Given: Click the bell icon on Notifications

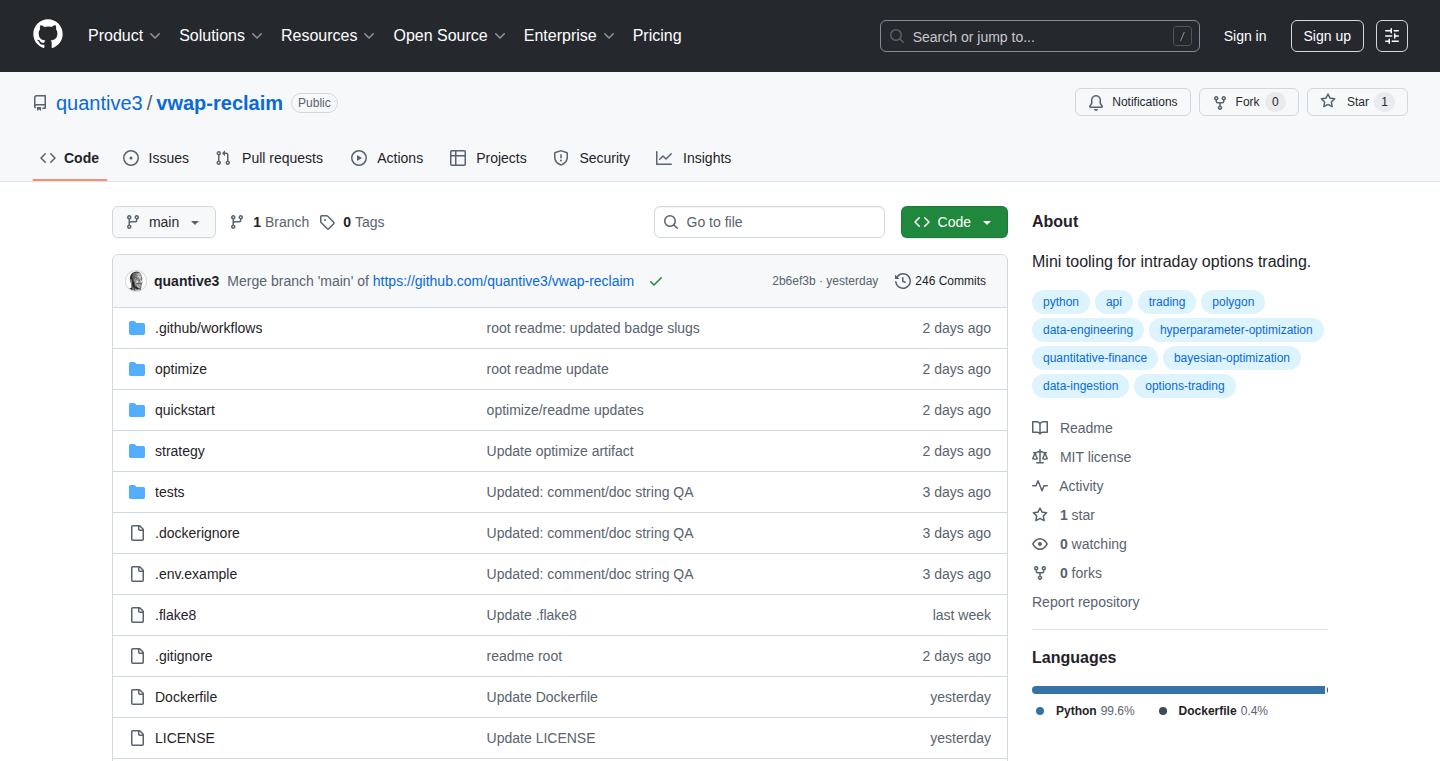Looking at the screenshot, I should pyautogui.click(x=1096, y=102).
